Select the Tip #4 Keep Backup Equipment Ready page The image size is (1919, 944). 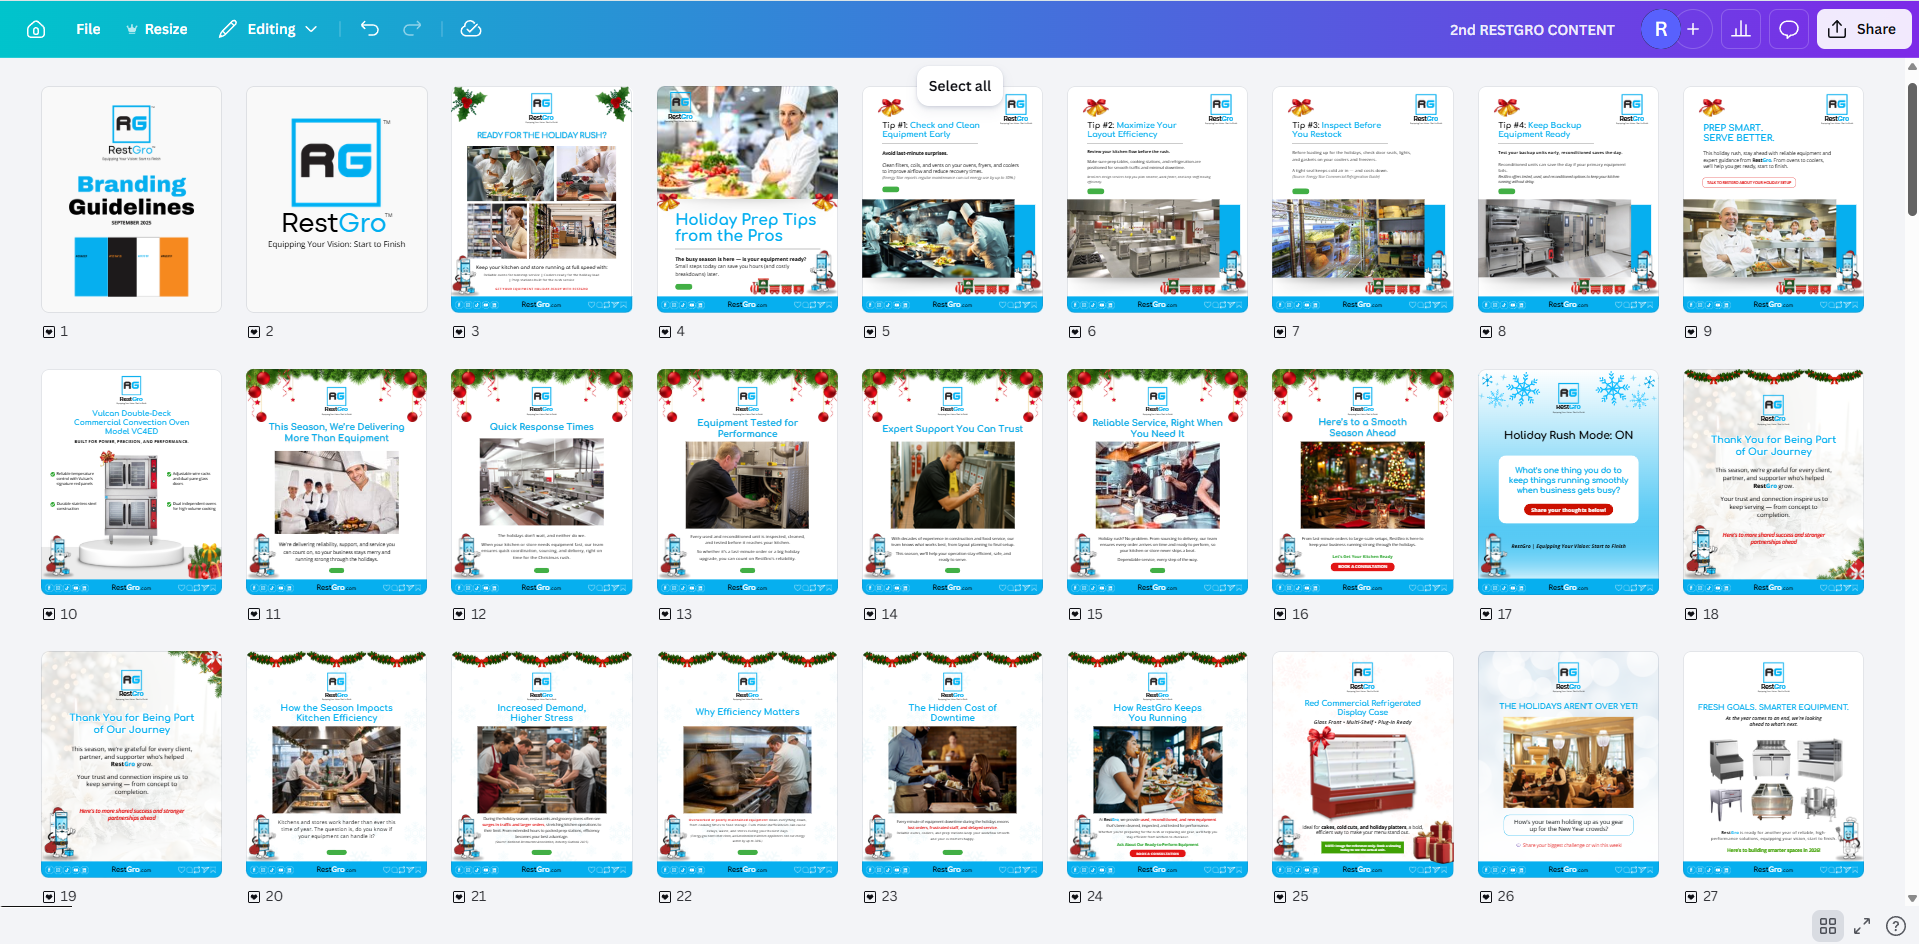pos(1568,199)
